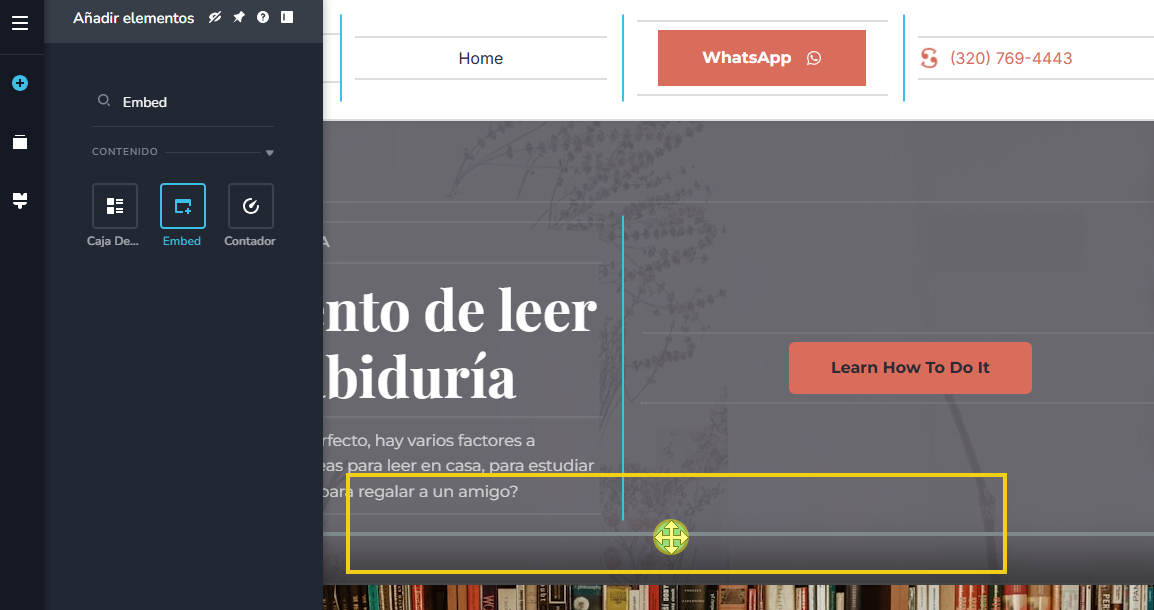Click the green move handle on the embed area
Screen dimensions: 1154x610
[671, 537]
